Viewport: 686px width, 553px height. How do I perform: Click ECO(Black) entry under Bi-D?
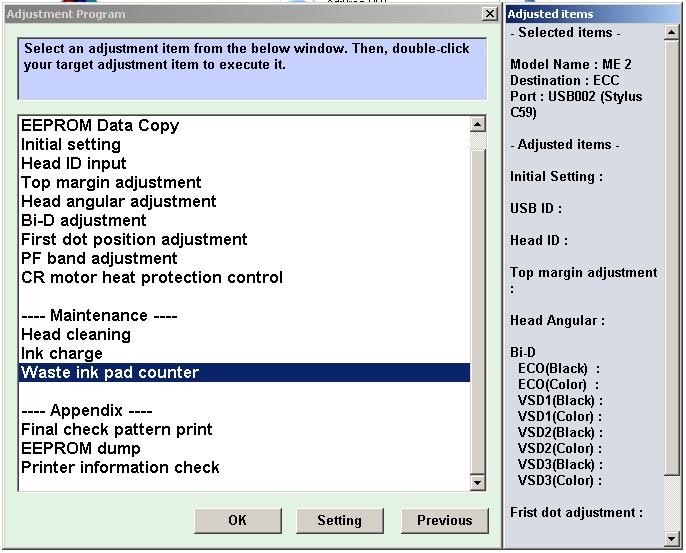click(x=559, y=369)
